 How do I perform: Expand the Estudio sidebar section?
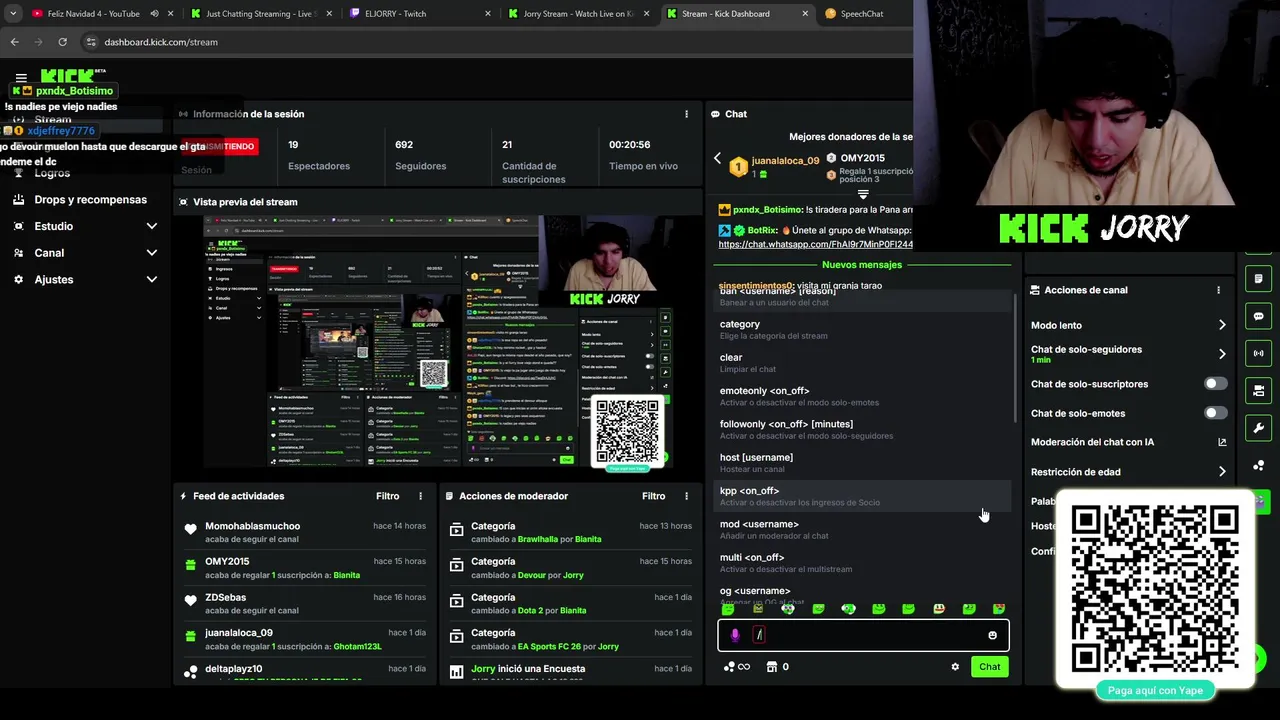[x=151, y=226]
